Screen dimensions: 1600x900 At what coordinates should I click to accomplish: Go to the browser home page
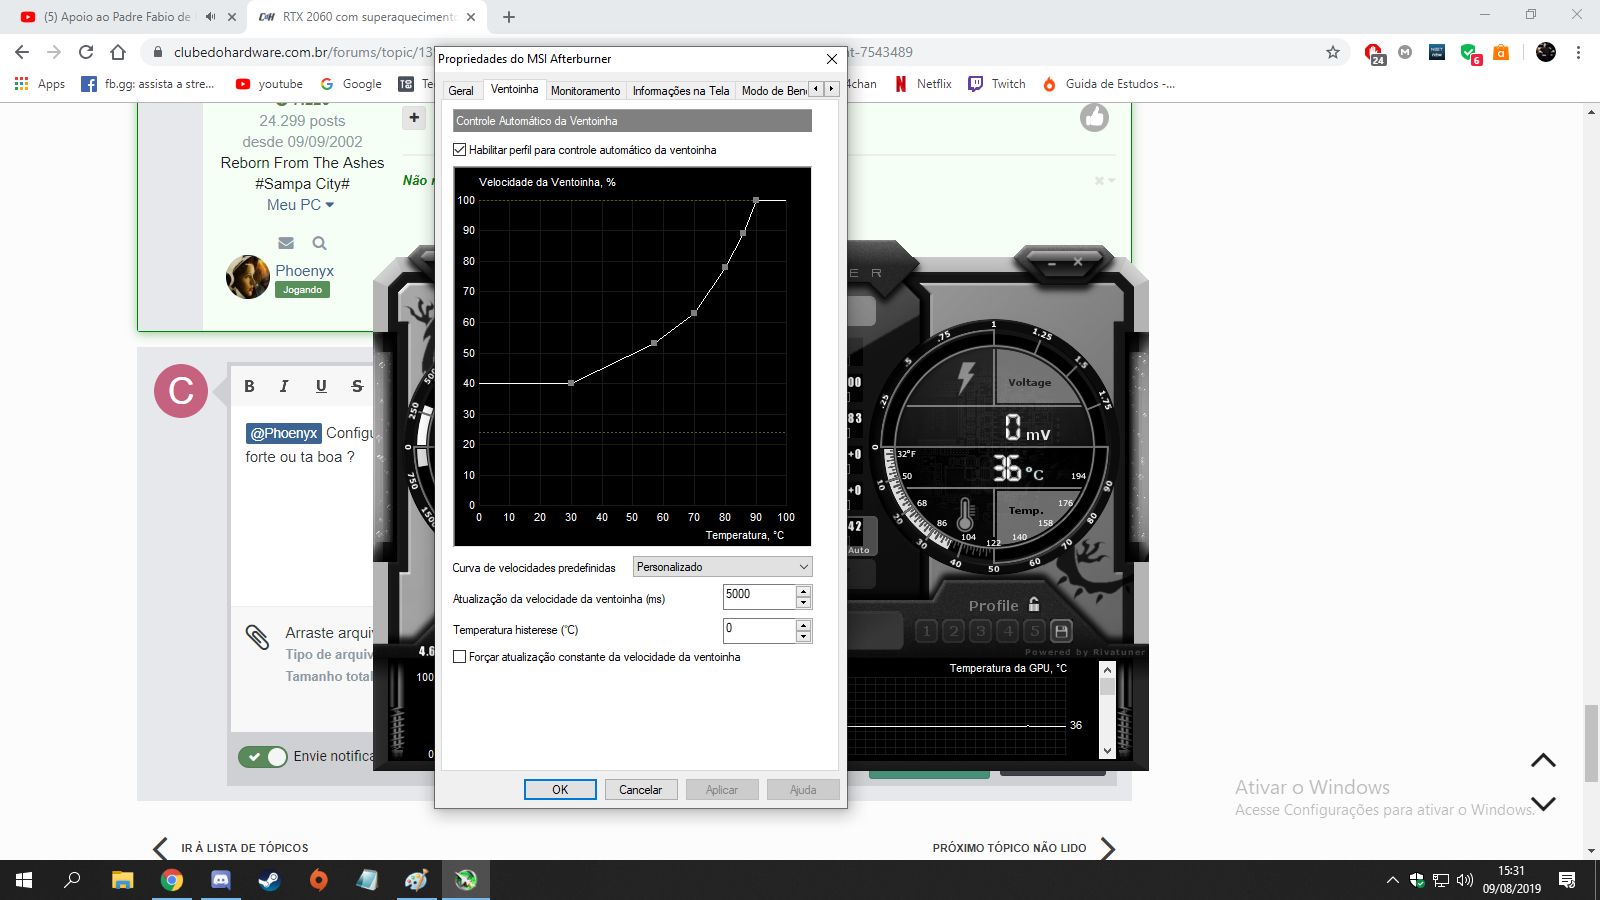pos(118,52)
